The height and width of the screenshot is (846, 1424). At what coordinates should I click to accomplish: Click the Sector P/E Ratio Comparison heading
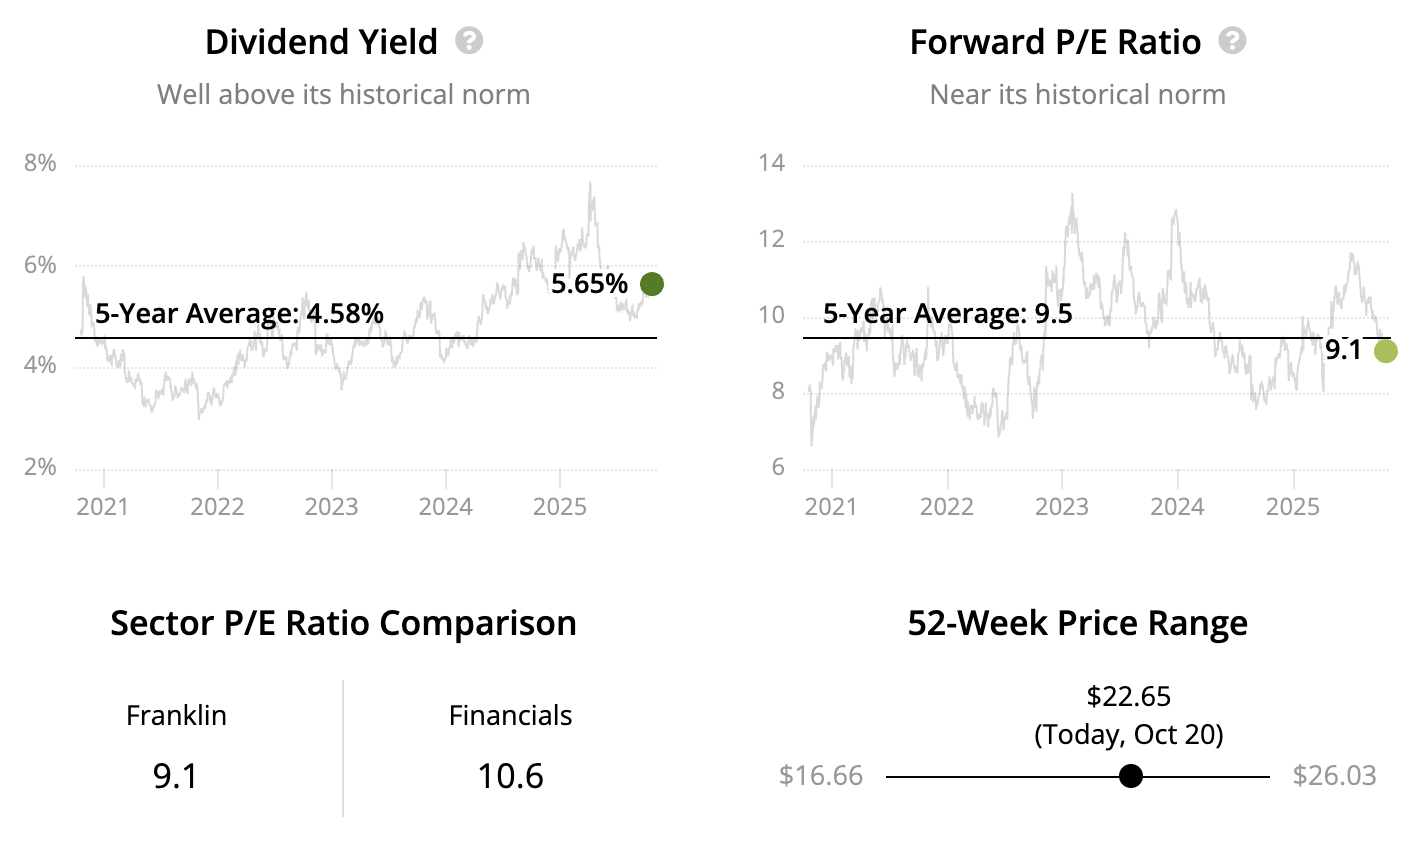pos(343,623)
